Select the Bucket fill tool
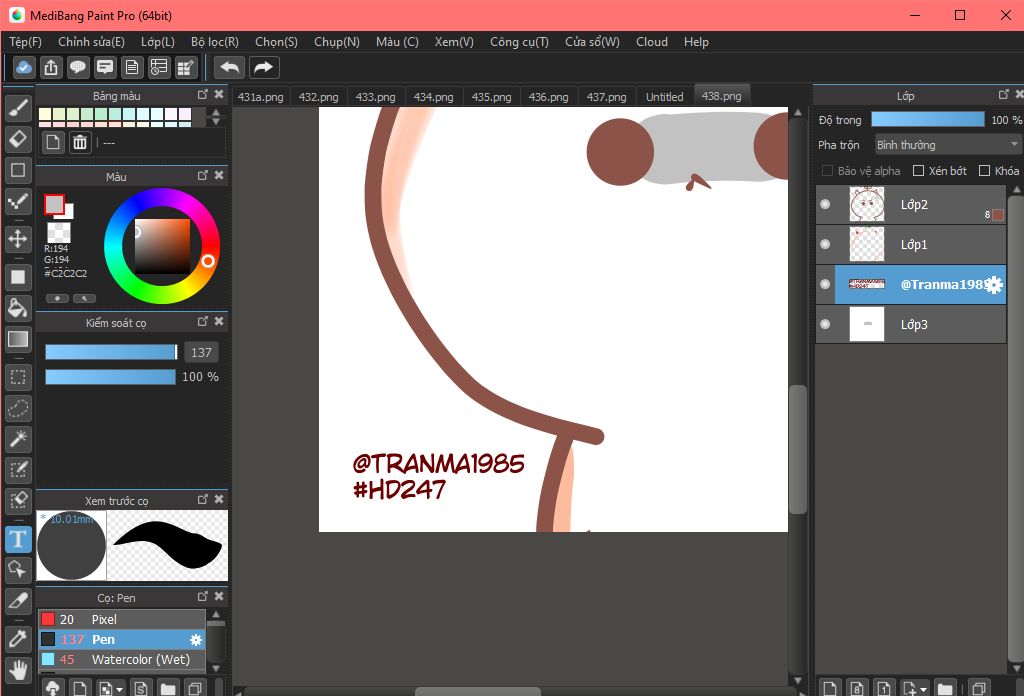This screenshot has width=1024, height=696. coord(18,308)
